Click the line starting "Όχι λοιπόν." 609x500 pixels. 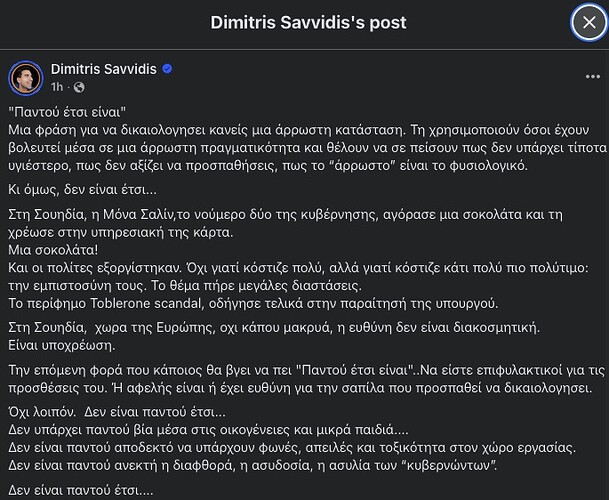pyautogui.click(x=117, y=412)
